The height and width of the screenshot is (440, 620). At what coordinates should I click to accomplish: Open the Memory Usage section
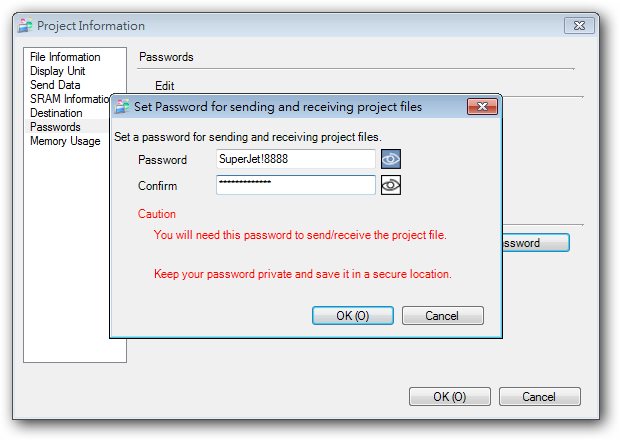pyautogui.click(x=65, y=142)
